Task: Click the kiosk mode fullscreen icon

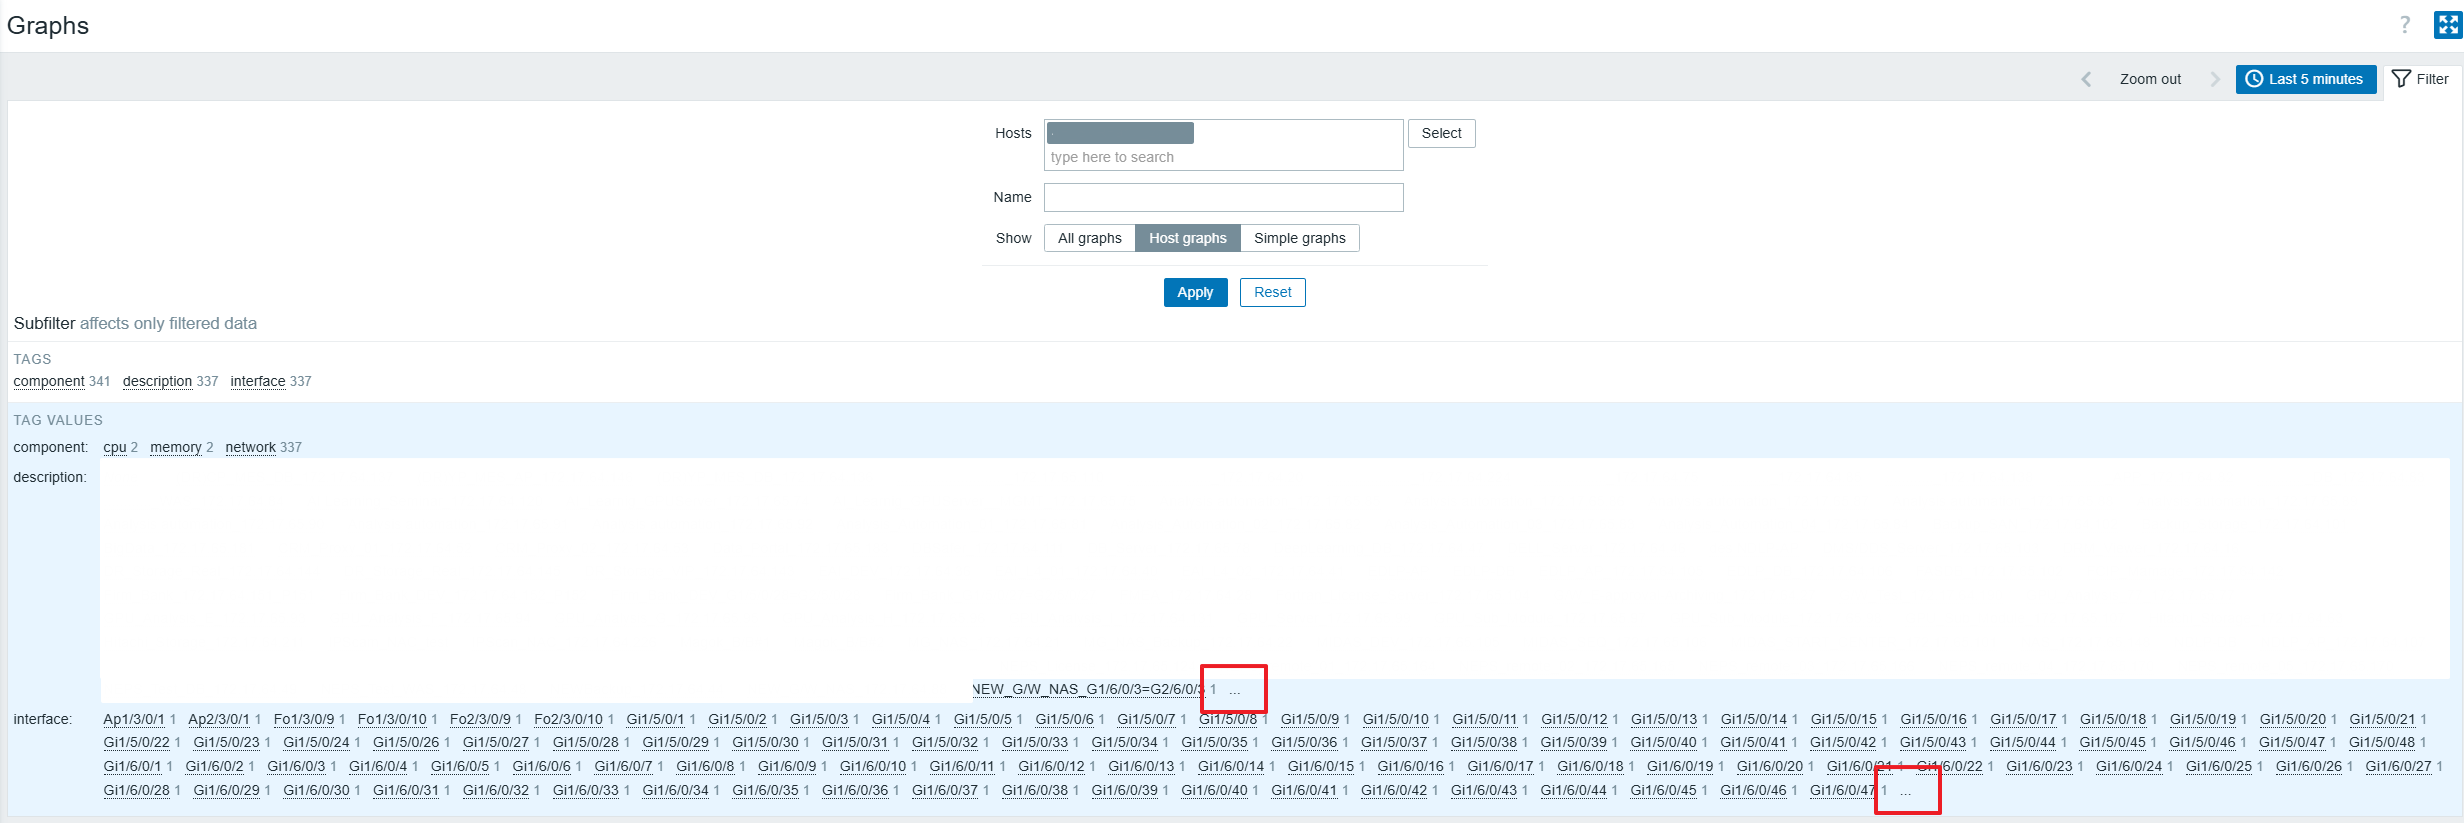Action: (x=2447, y=25)
